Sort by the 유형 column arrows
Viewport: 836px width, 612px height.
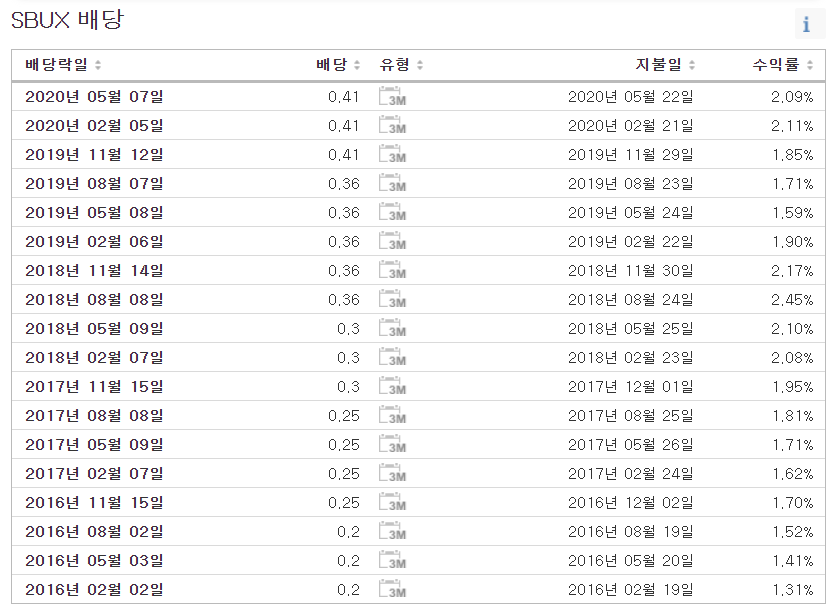(420, 65)
